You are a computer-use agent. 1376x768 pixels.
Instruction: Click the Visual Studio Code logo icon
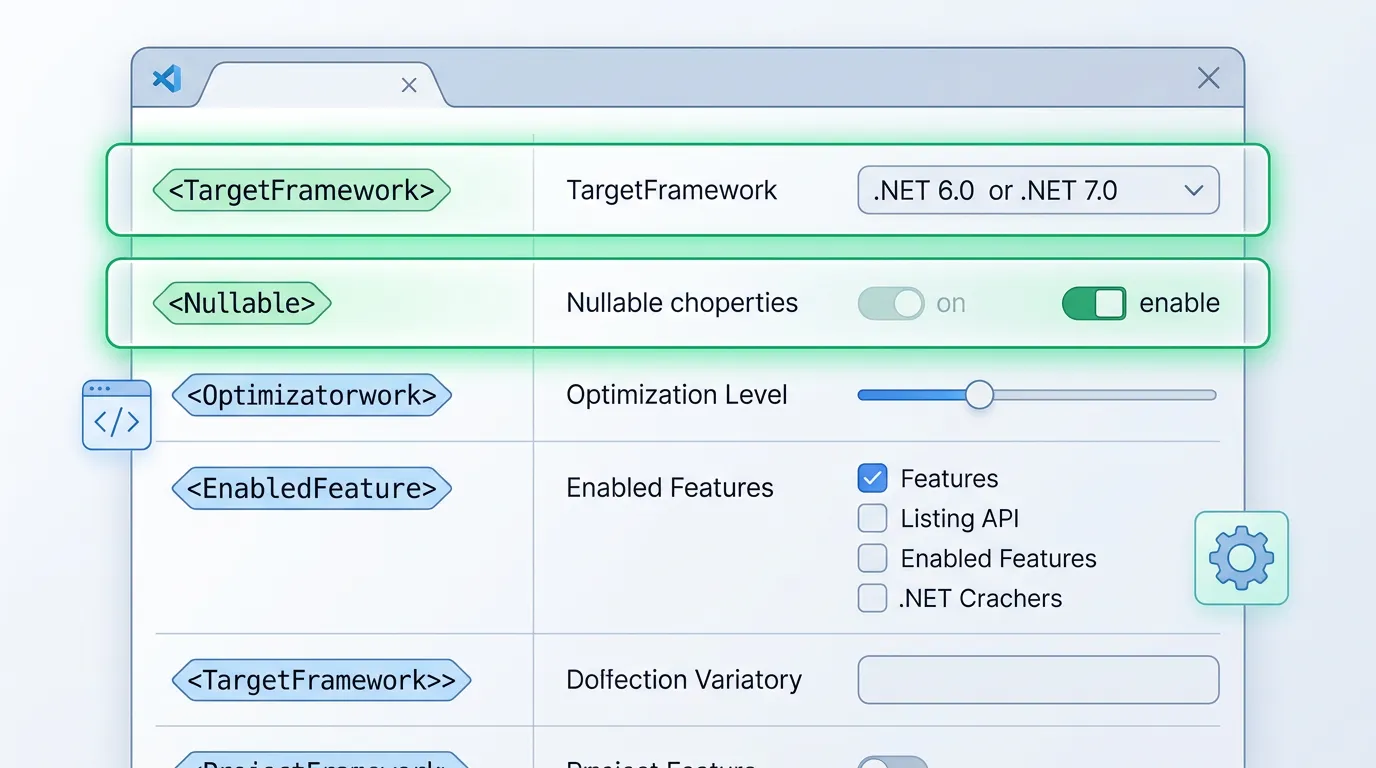click(166, 79)
